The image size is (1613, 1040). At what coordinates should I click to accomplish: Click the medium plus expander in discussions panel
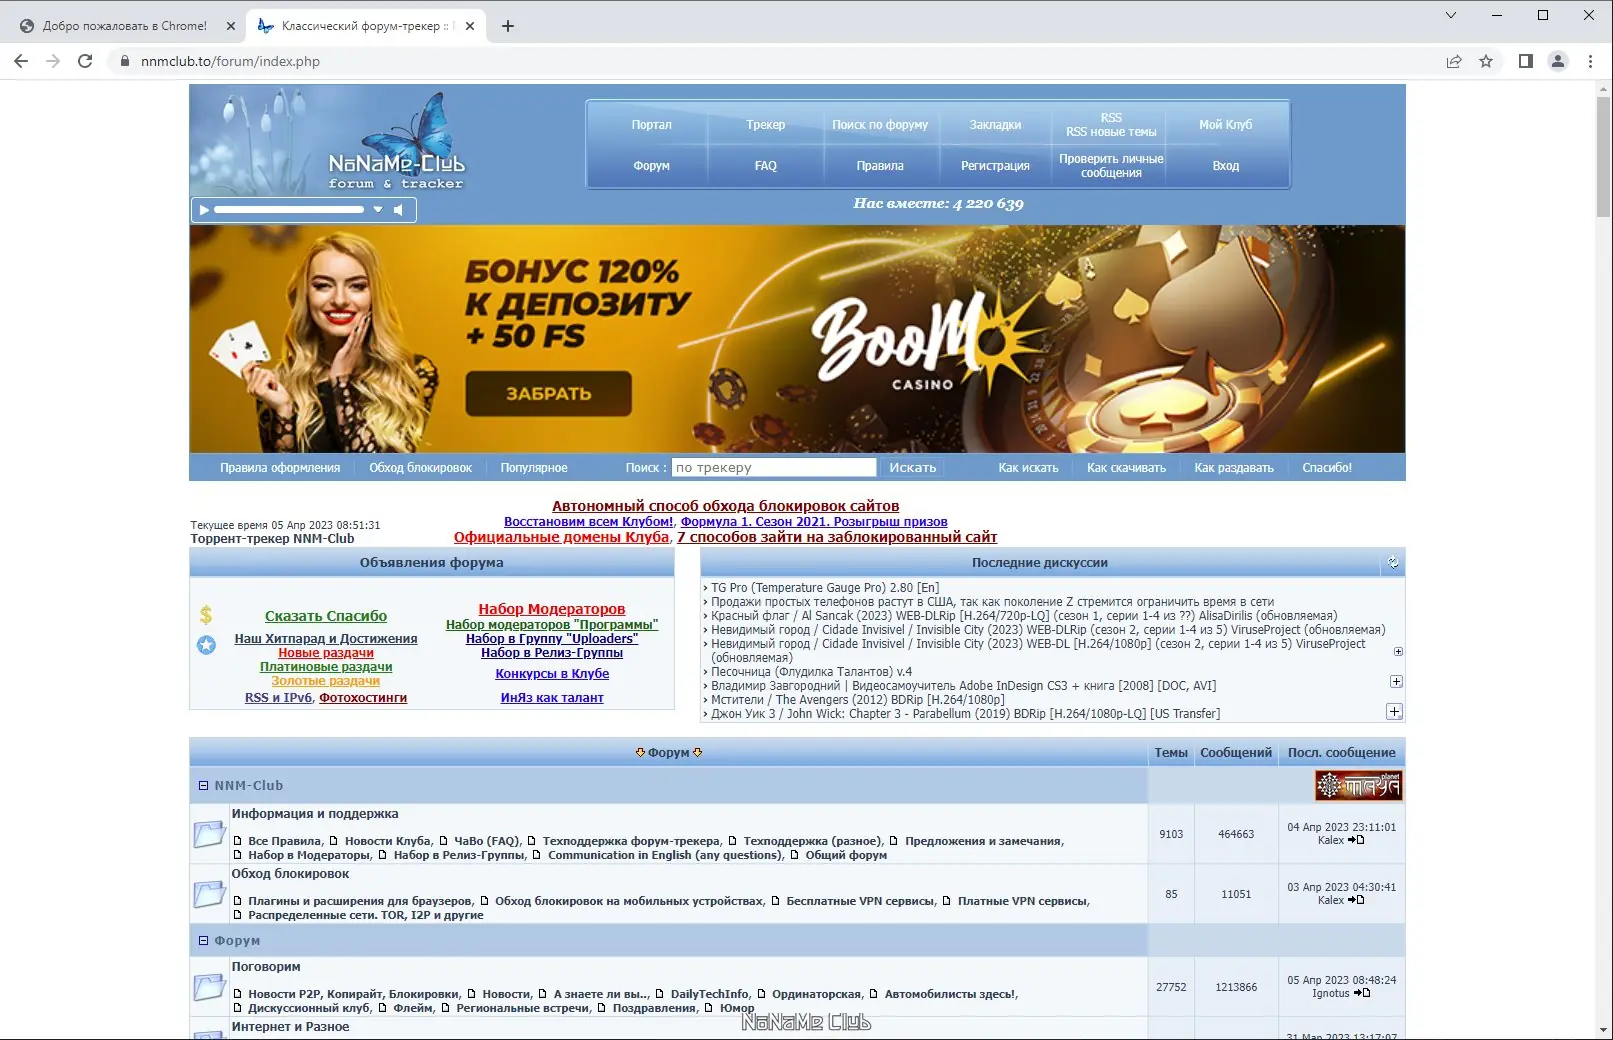1396,681
